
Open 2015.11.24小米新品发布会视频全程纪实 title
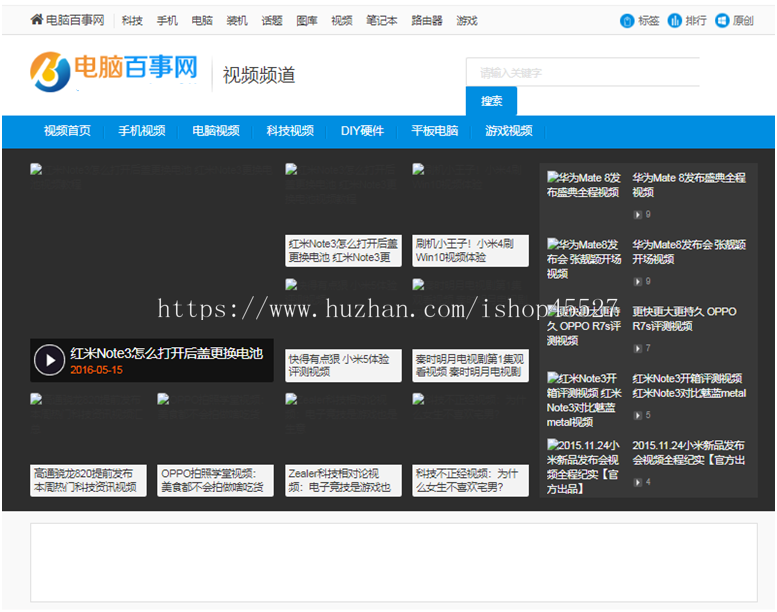[x=689, y=452]
